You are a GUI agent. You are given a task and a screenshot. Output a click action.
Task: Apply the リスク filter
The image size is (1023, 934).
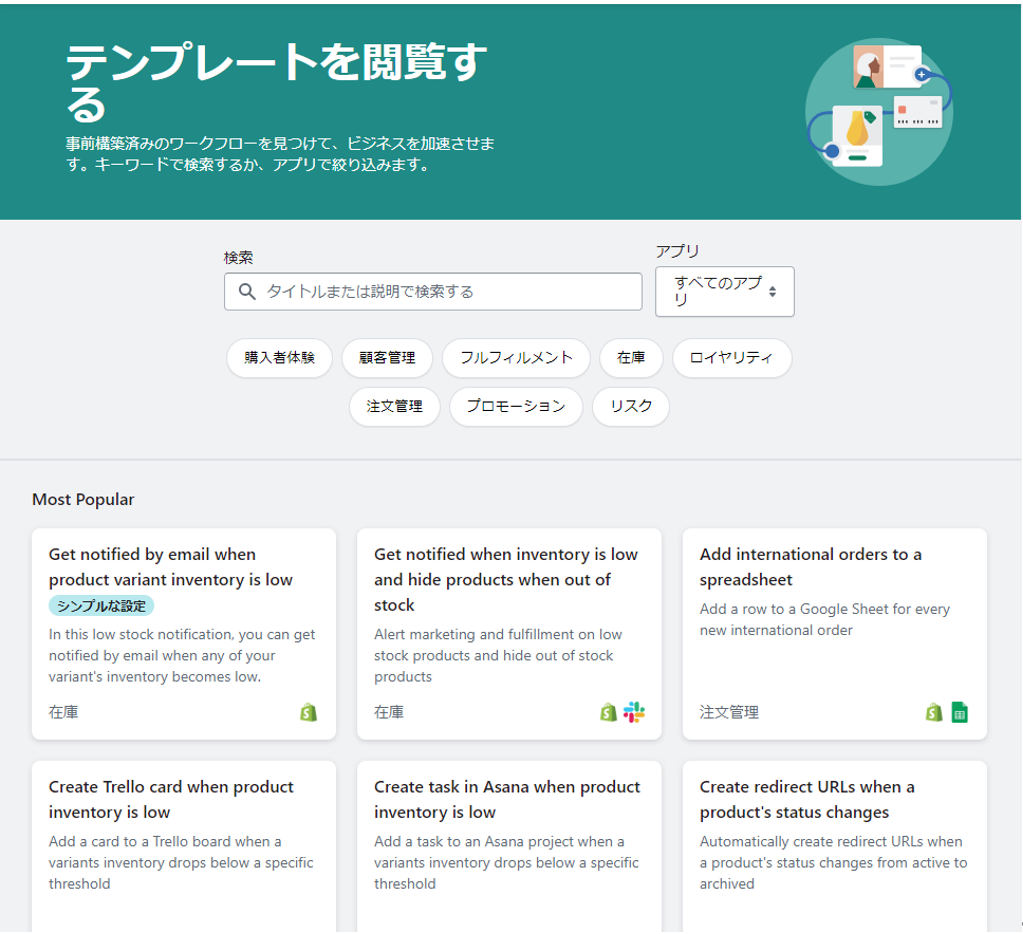[630, 406]
